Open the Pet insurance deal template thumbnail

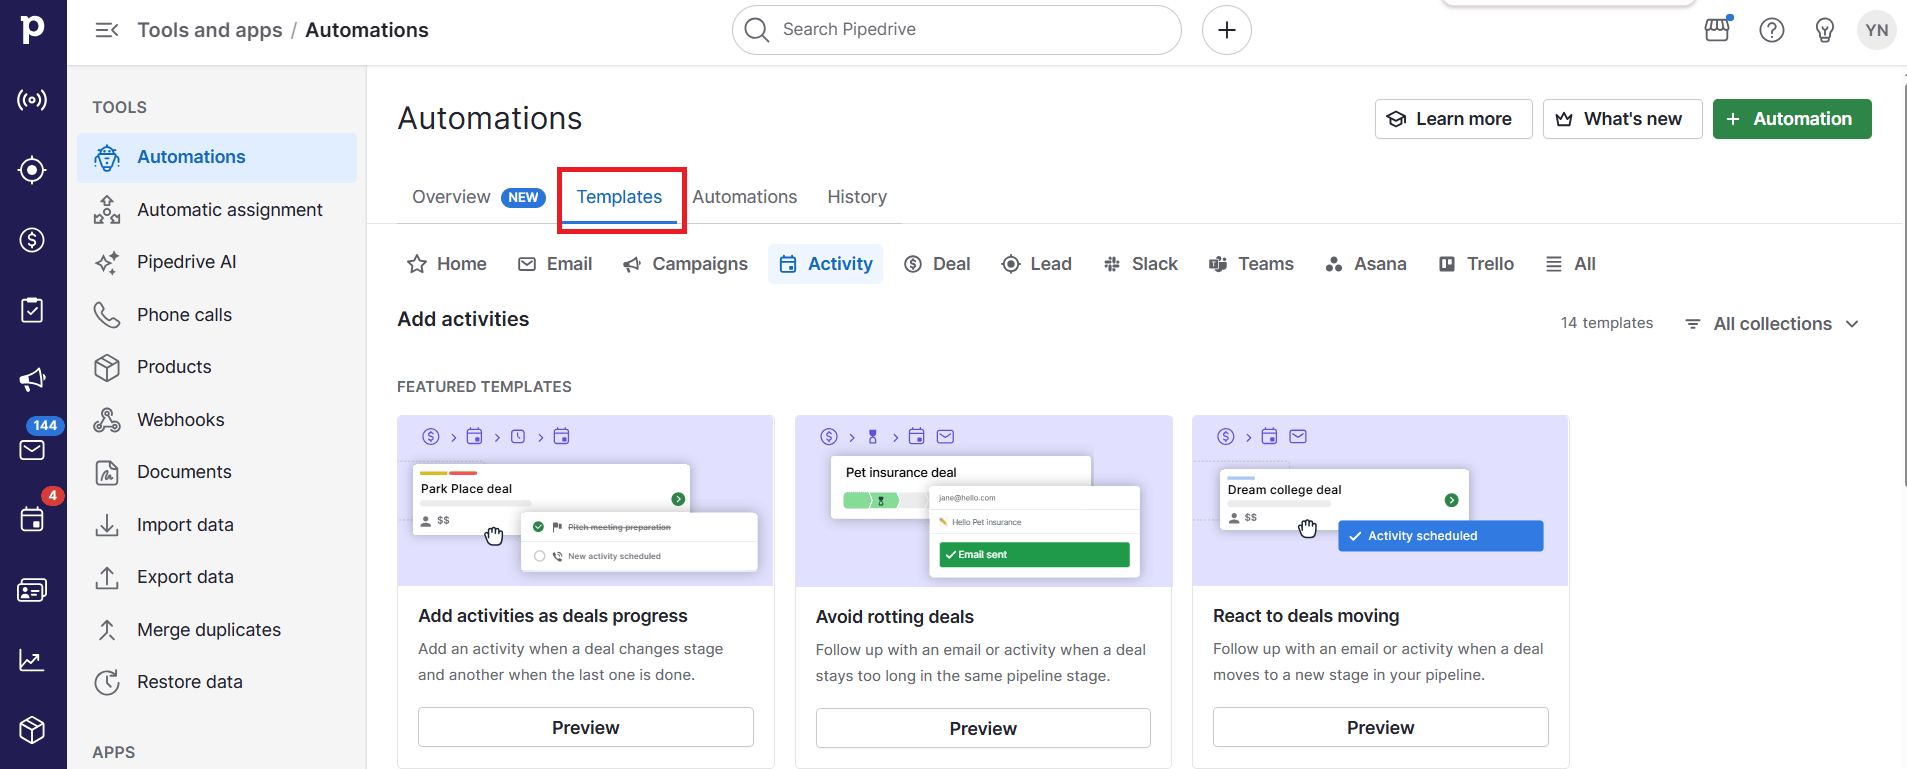(x=983, y=501)
